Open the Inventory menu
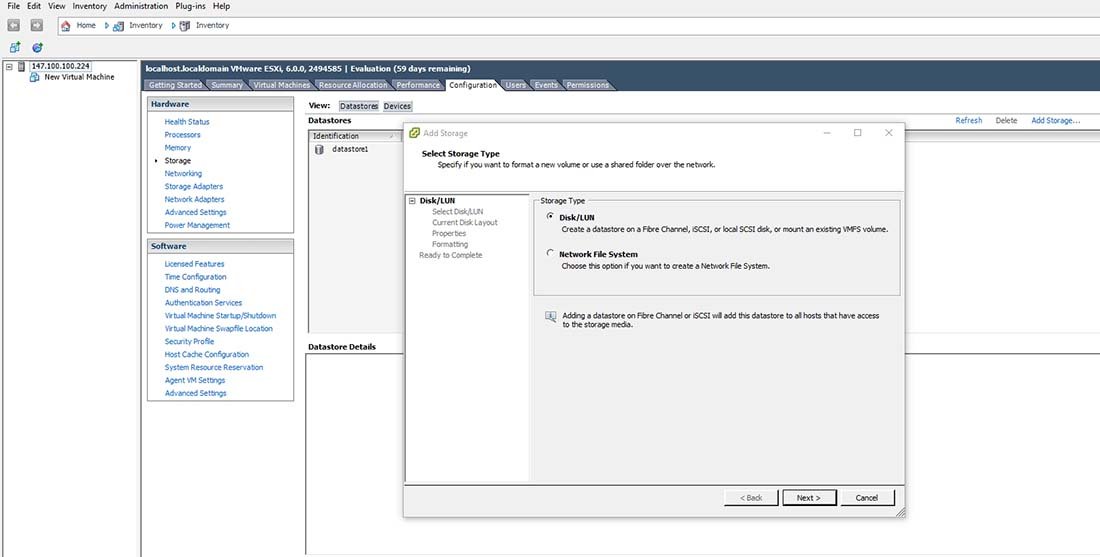This screenshot has width=1100, height=557. [x=90, y=6]
